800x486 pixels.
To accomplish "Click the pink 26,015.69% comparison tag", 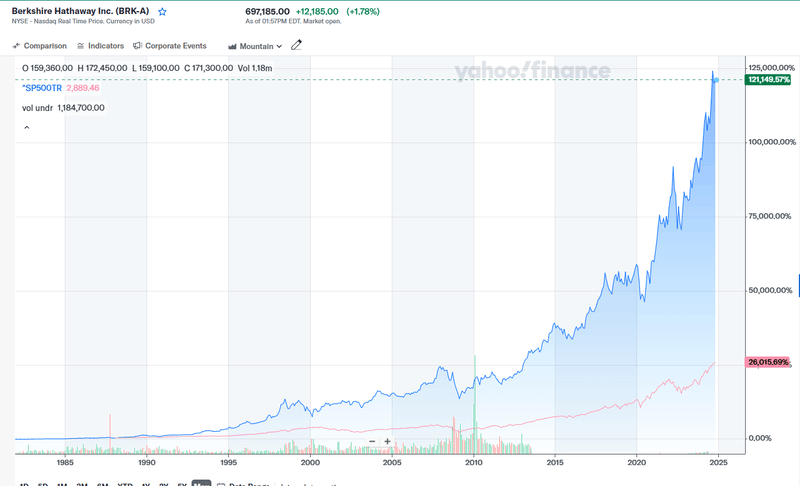I will pyautogui.click(x=767, y=362).
